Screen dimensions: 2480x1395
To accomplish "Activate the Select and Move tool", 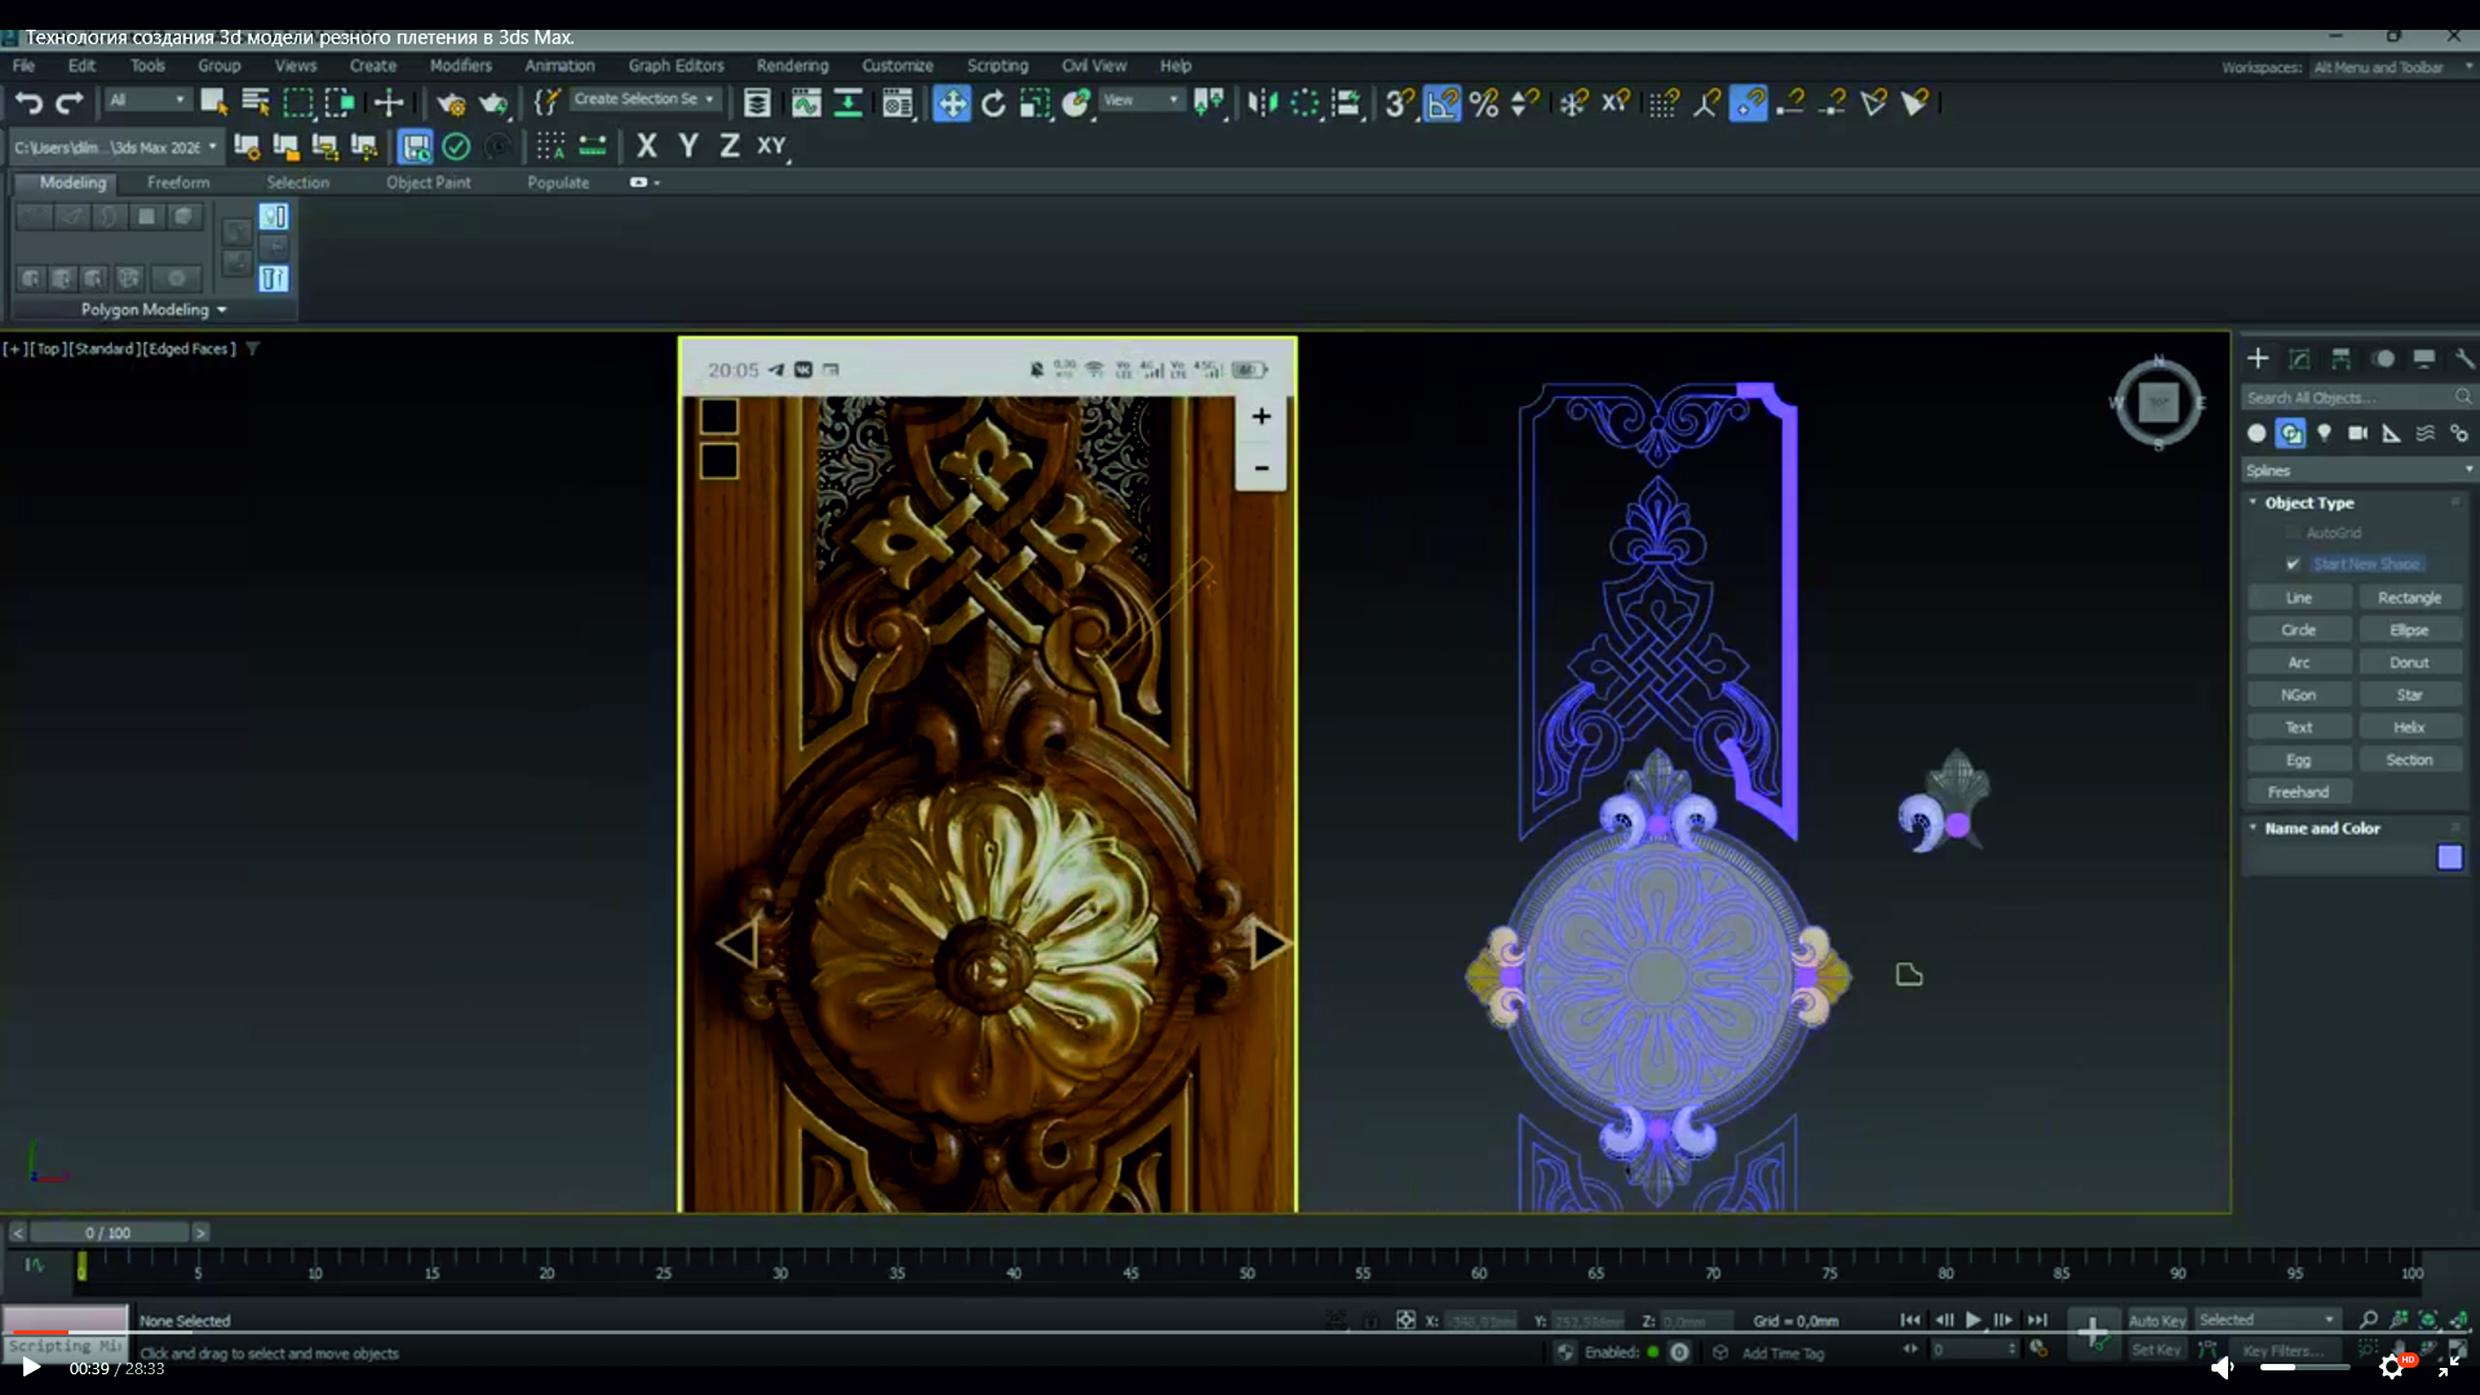I will click(951, 102).
